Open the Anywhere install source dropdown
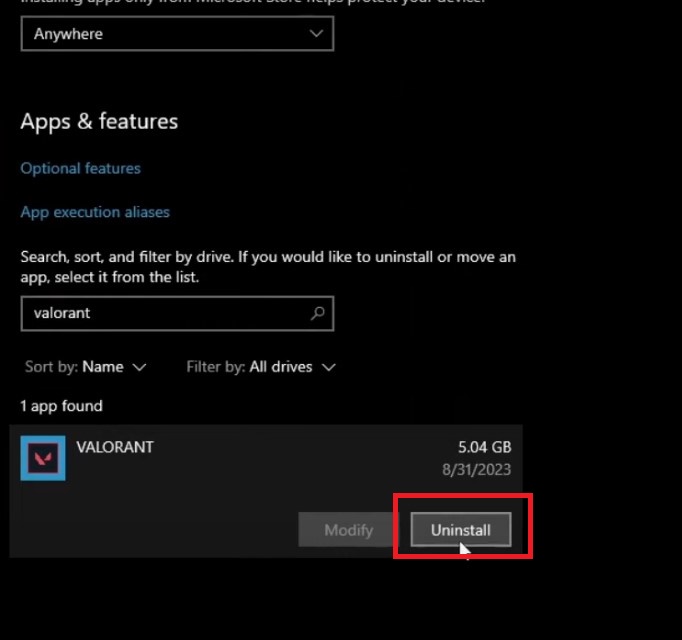 pyautogui.click(x=177, y=34)
